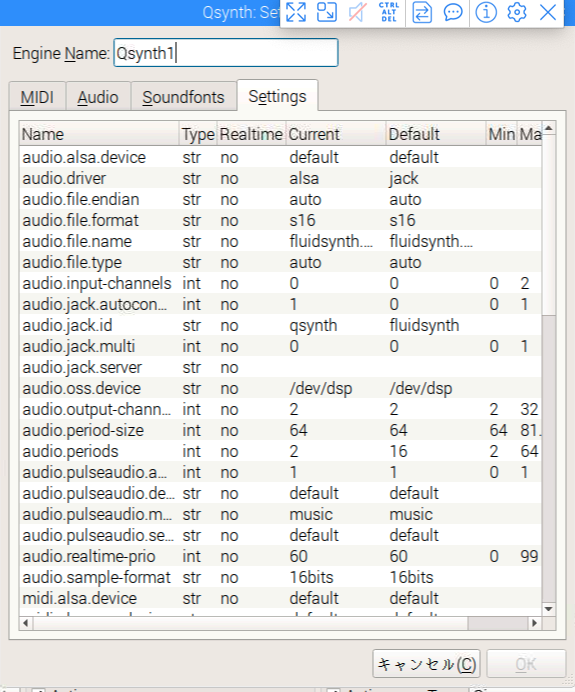Click the 'qsynth' current value
This screenshot has height=692, width=575.
(313, 326)
